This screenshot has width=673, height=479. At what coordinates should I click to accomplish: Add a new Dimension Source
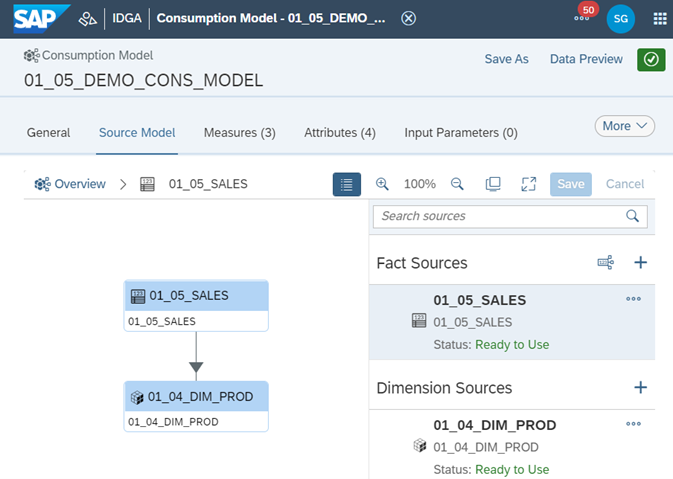coord(641,387)
